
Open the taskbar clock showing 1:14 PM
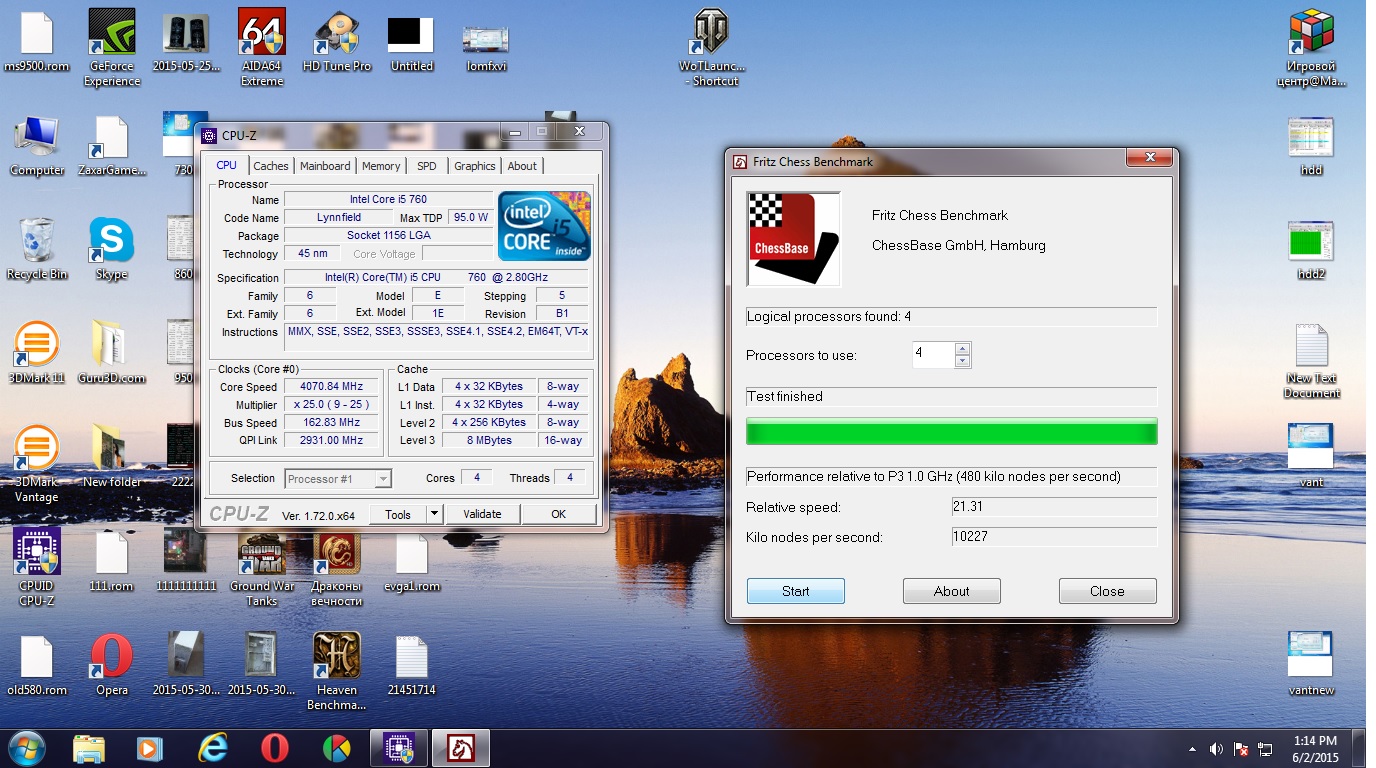(x=1315, y=749)
